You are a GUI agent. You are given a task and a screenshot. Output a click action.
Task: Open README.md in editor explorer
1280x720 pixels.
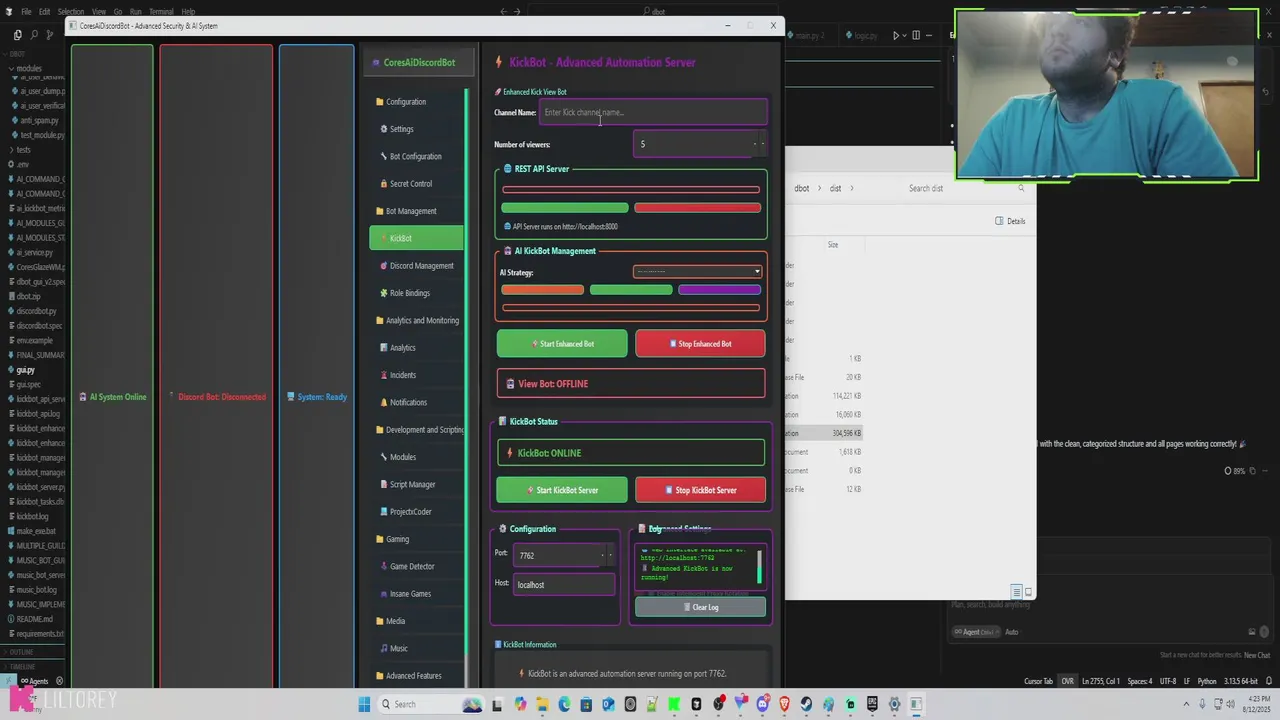34,619
